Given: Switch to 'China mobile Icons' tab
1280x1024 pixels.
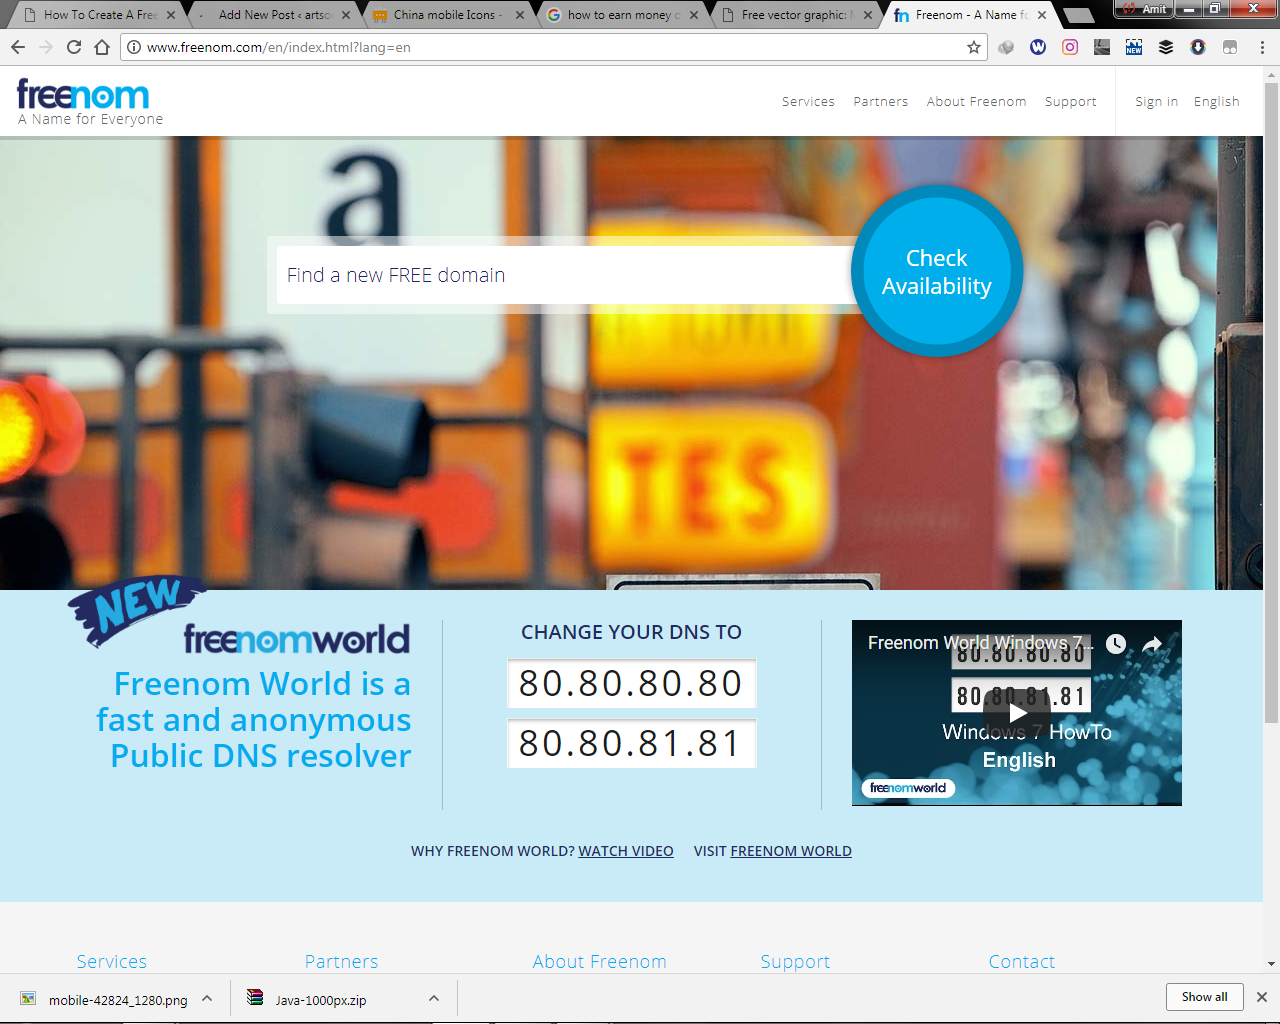Looking at the screenshot, I should 444,15.
